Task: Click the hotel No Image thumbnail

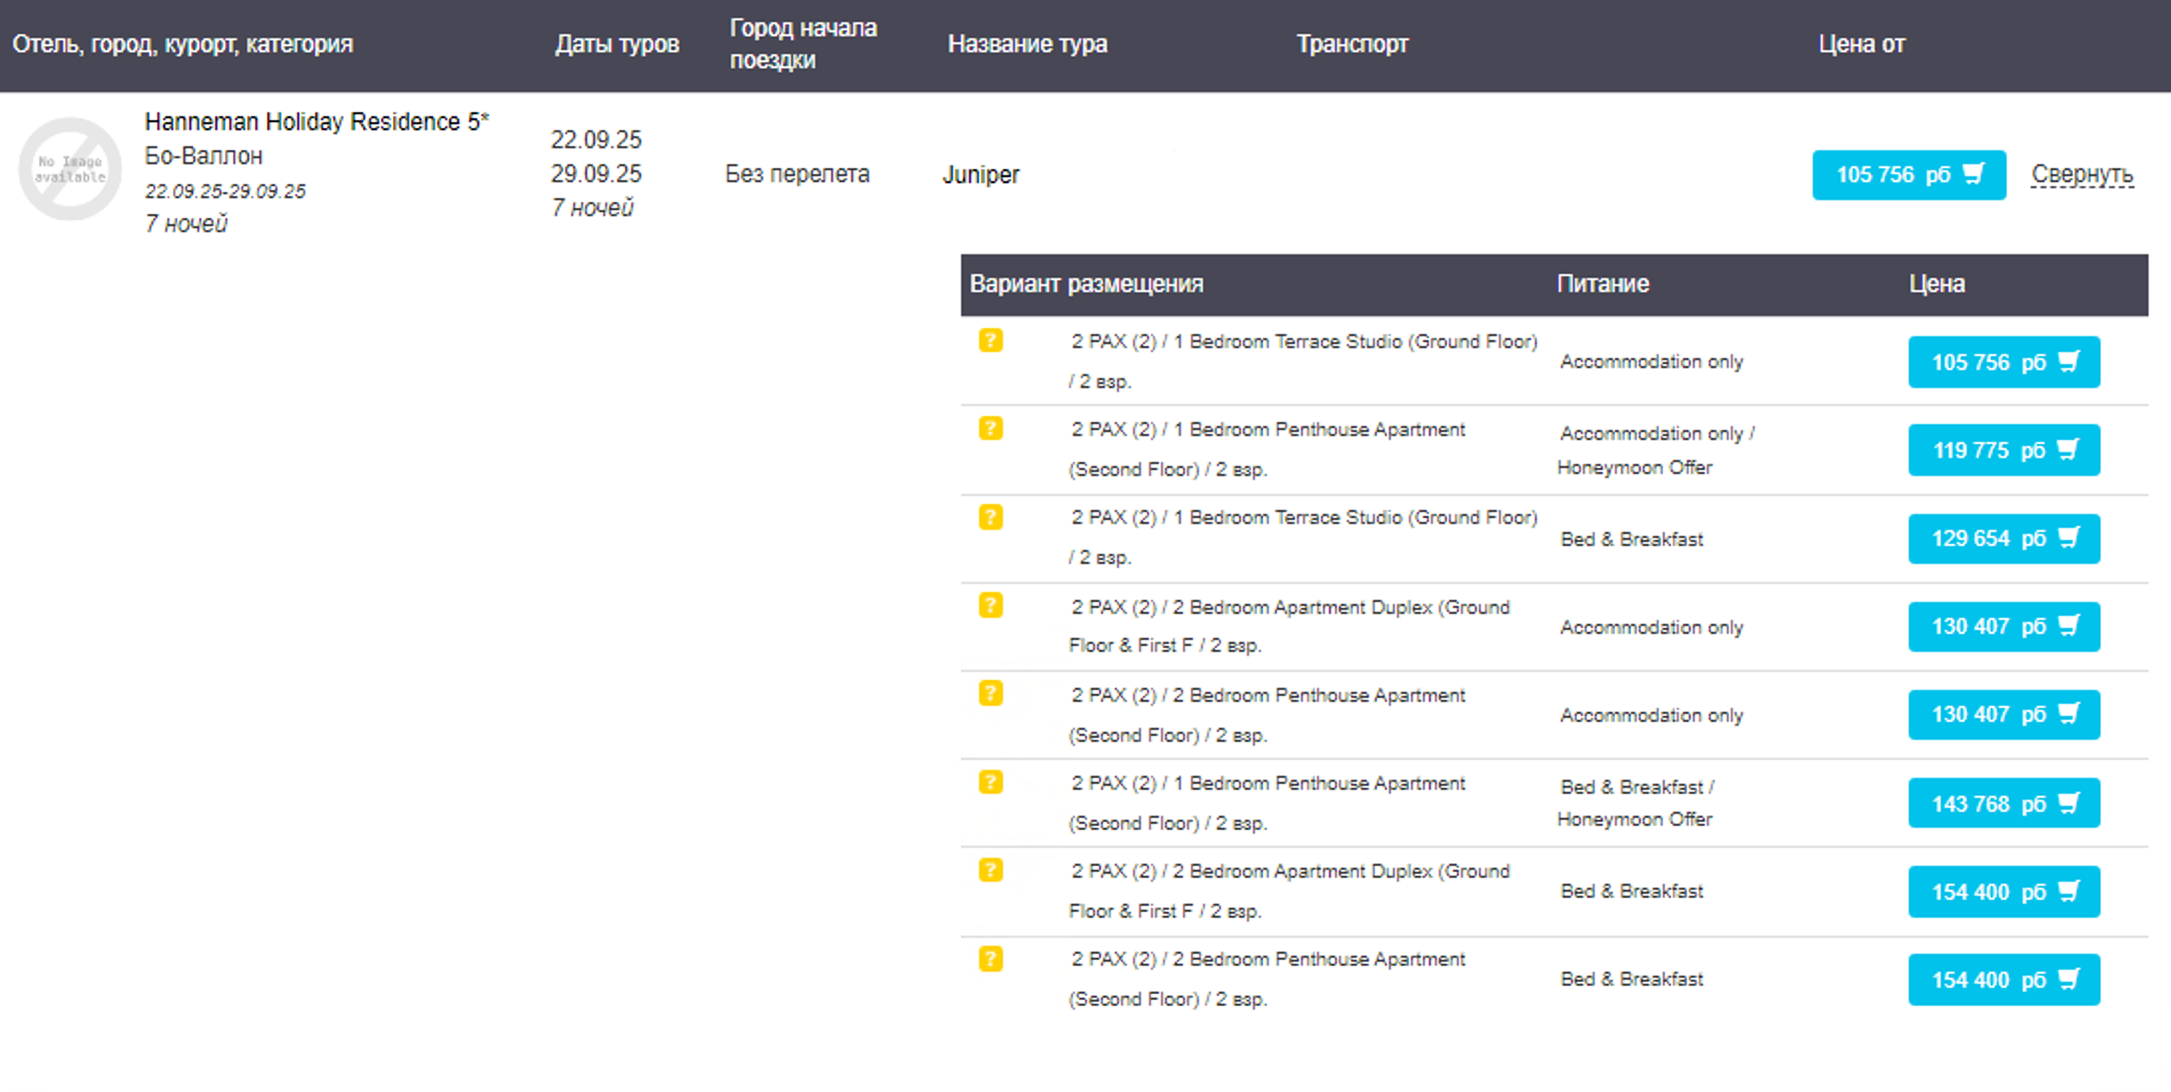Action: (x=70, y=169)
